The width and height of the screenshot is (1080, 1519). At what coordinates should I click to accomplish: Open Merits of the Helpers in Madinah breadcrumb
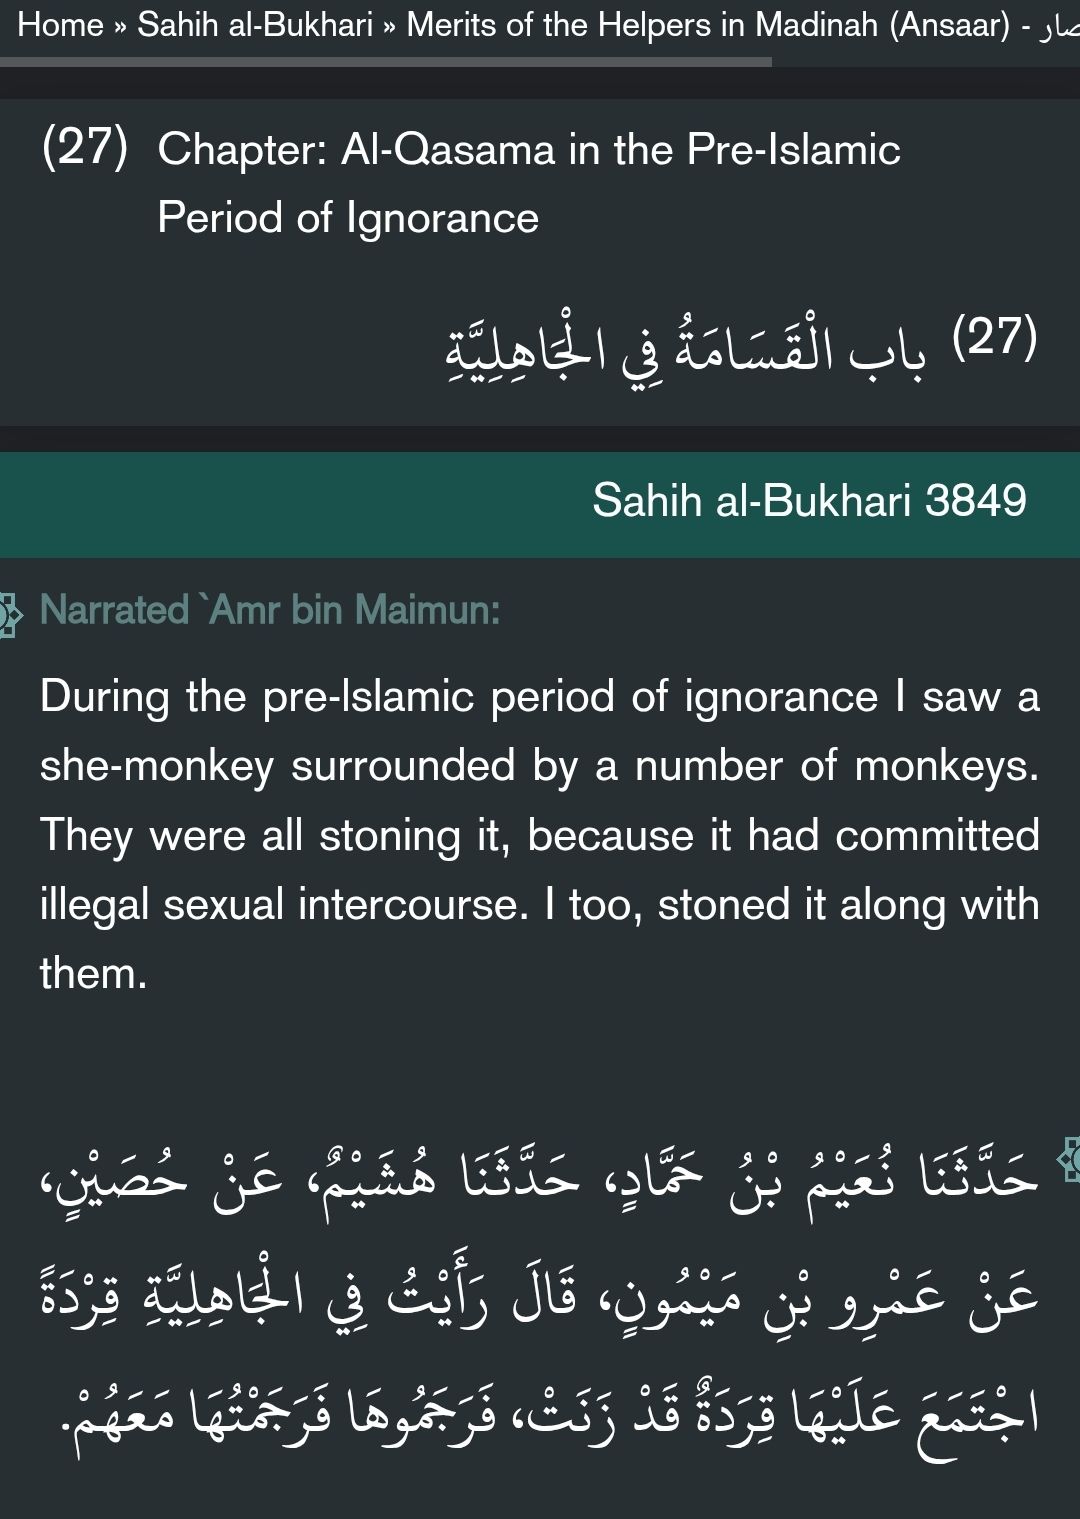click(x=708, y=24)
